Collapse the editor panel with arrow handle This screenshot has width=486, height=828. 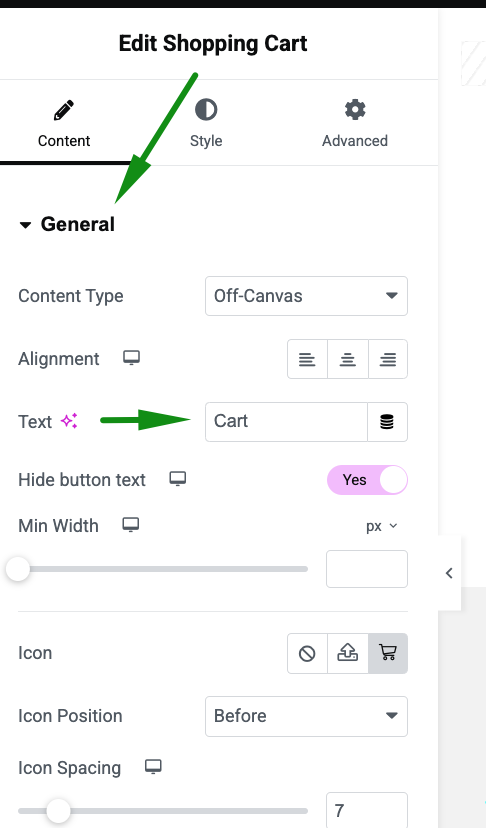coord(449,573)
